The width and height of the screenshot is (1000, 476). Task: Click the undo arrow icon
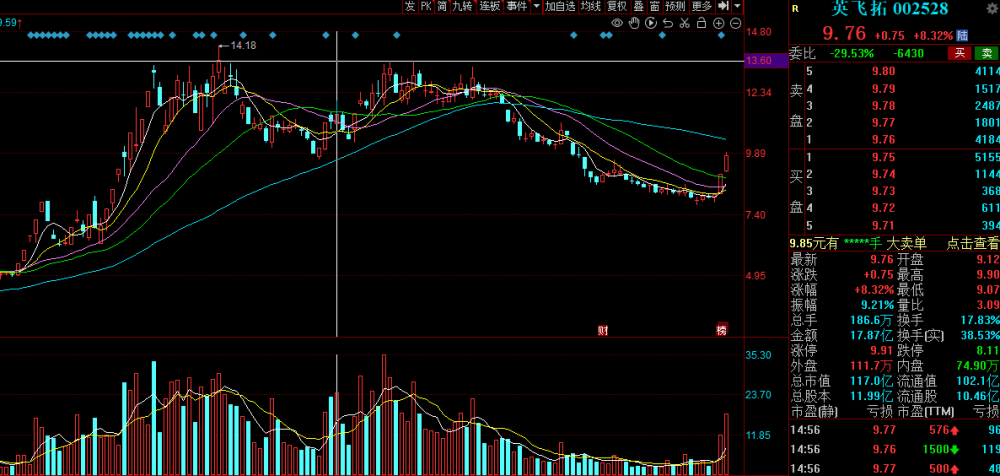tap(667, 22)
